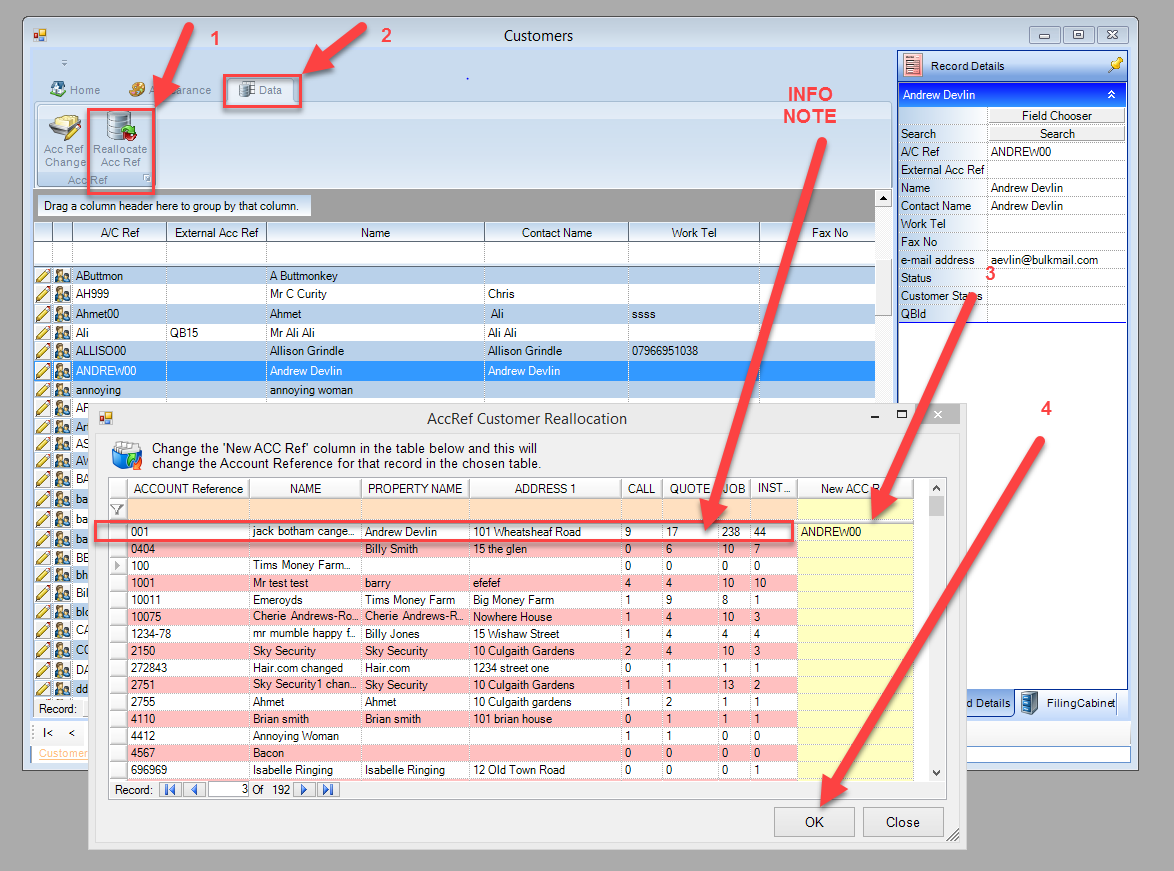
Task: Select work tel cell 07966951038
Action: coord(693,350)
